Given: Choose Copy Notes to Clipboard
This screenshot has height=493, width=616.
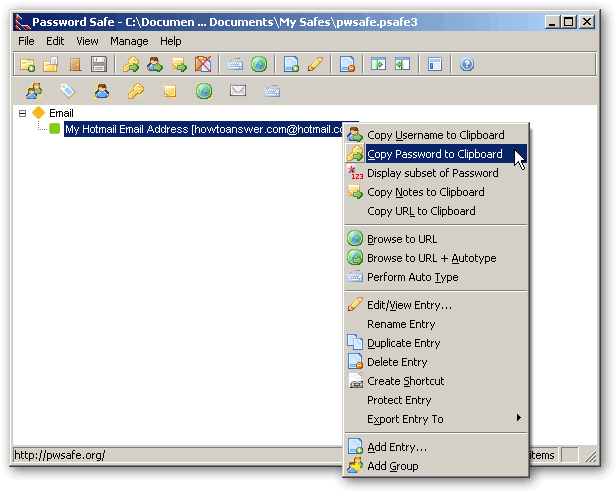Looking at the screenshot, I should tap(436, 192).
